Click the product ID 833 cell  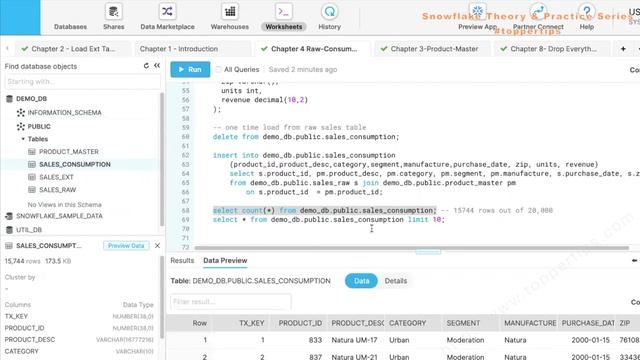pyautogui.click(x=299, y=340)
